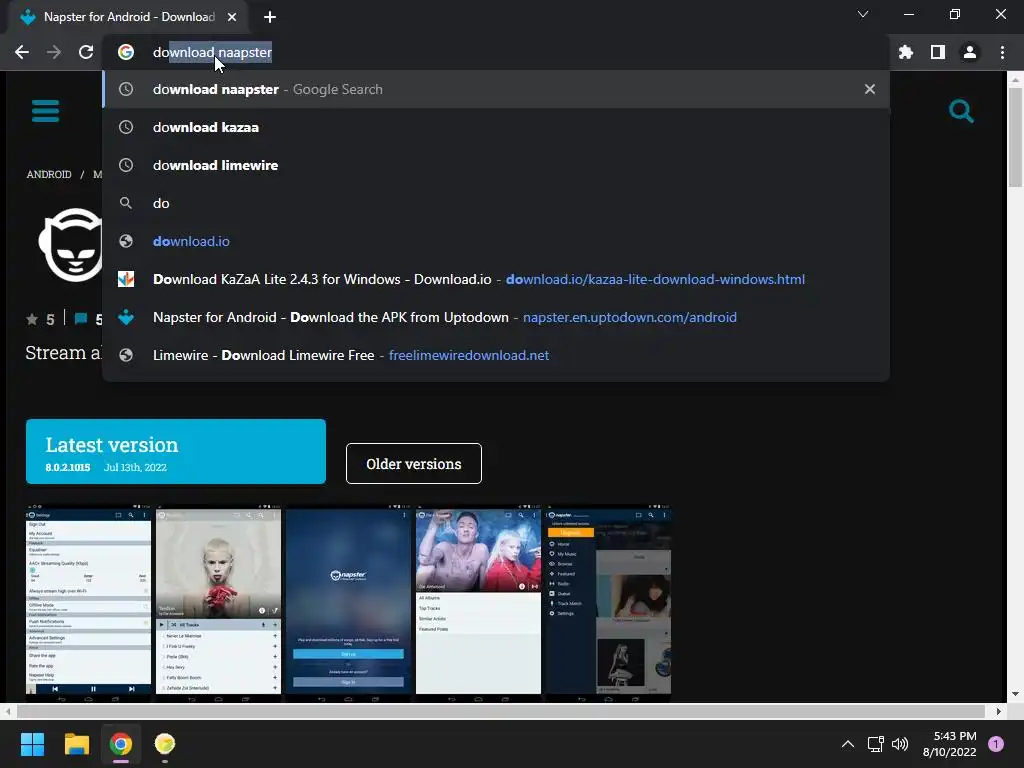Open the settings screen screenshot thumbnail
1024x768 pixels.
[88, 603]
